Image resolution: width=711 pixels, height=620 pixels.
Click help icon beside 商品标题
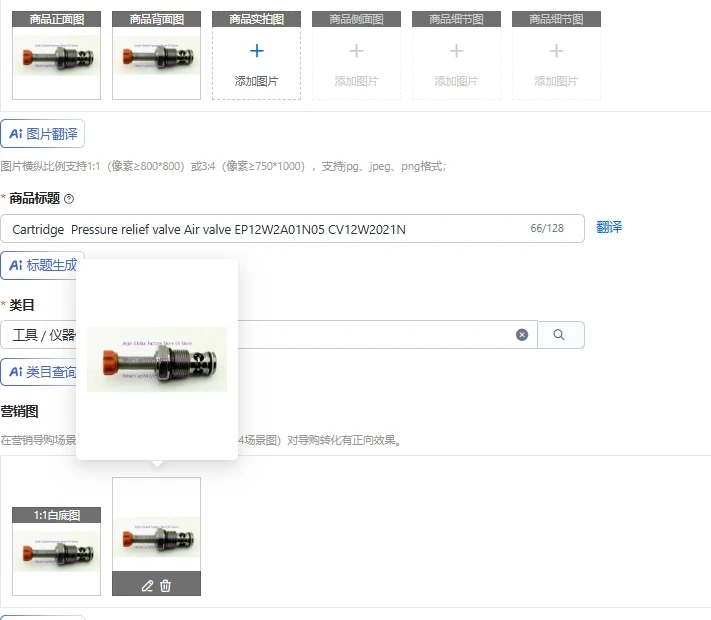[x=69, y=199]
